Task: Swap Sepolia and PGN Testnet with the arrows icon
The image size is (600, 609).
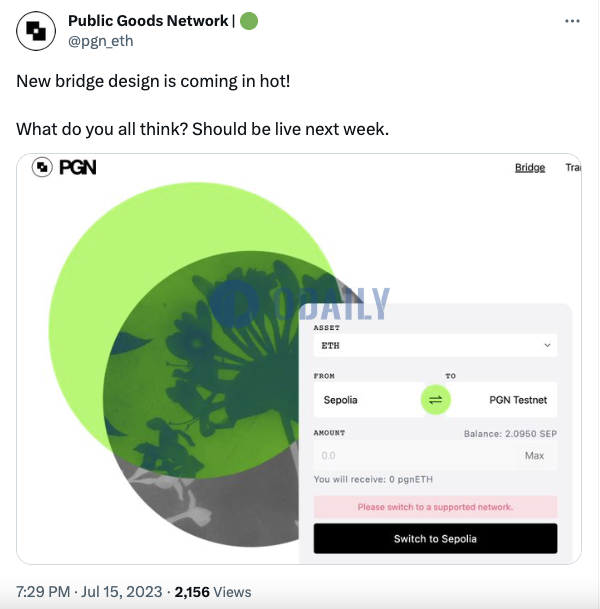Action: point(435,400)
